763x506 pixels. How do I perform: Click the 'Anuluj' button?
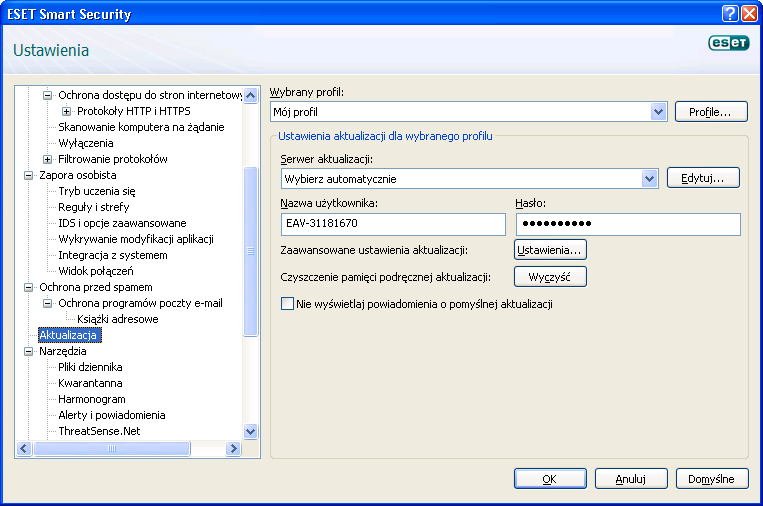[631, 479]
